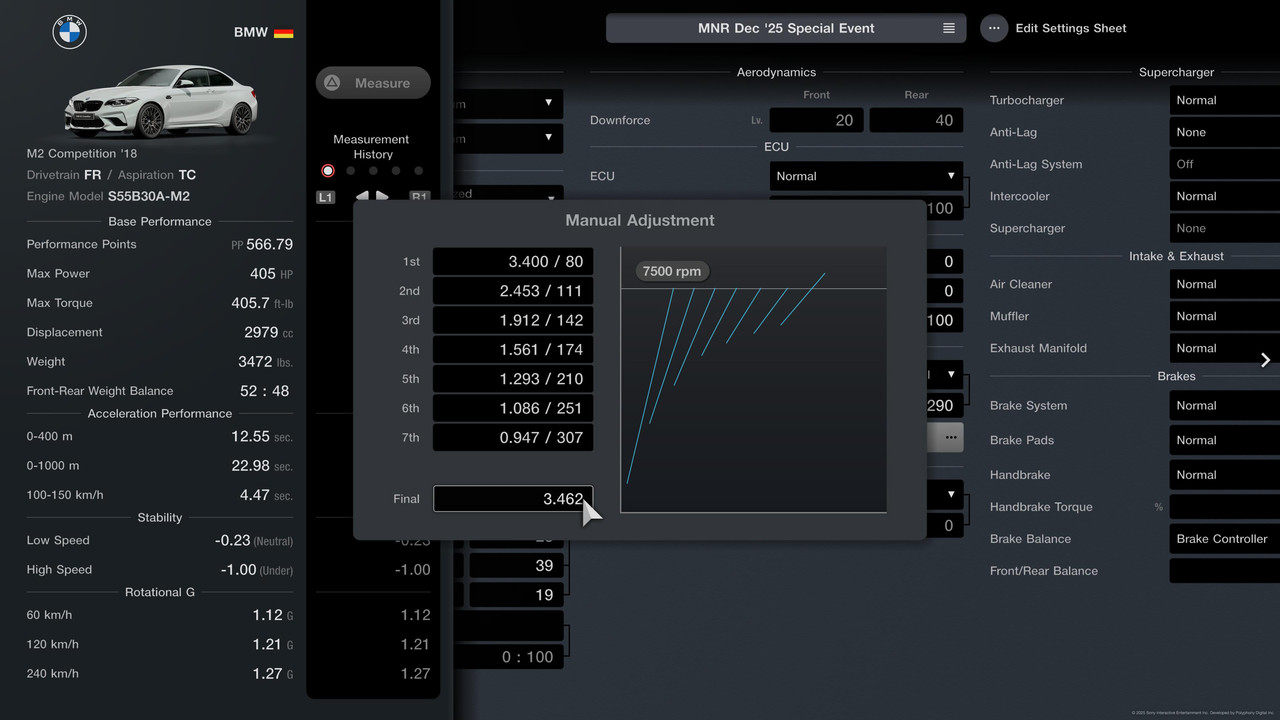Adjust the Front downforce value 20

pos(817,120)
